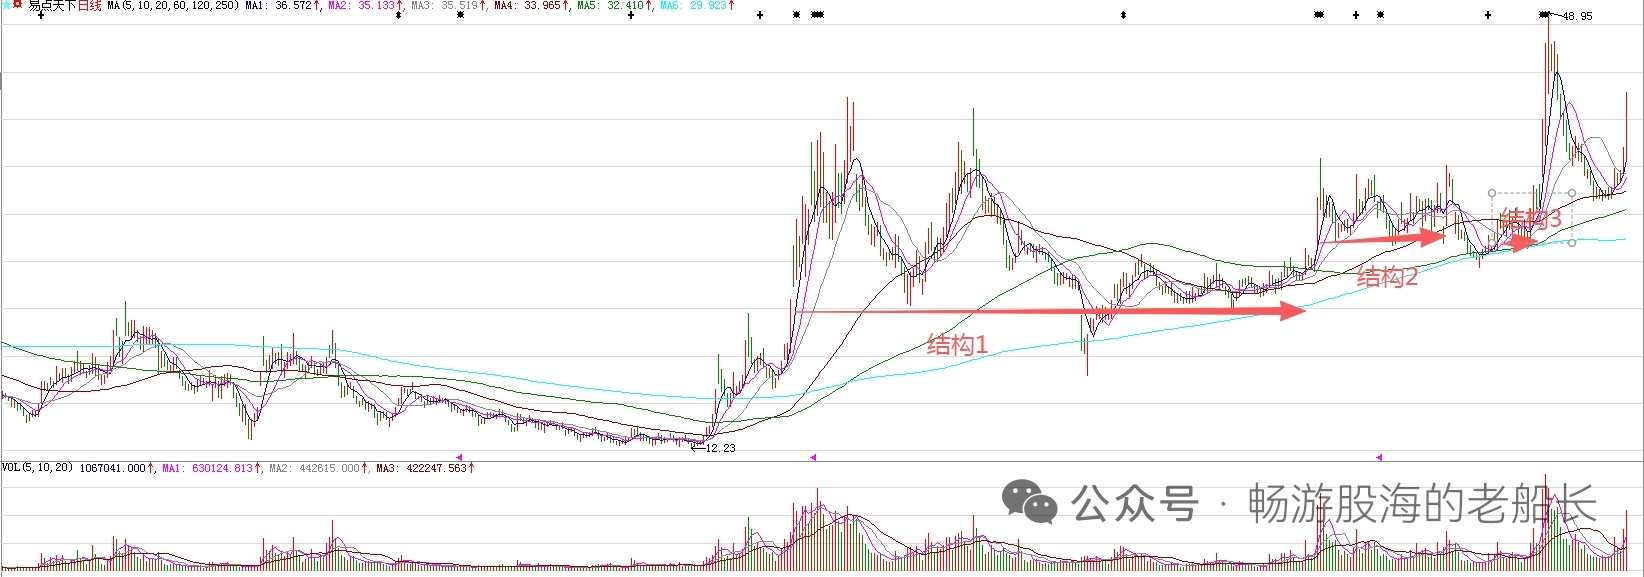This screenshot has width=1644, height=577.
Task: Click the asterisk event marker under MA3 value
Action: pos(460,16)
